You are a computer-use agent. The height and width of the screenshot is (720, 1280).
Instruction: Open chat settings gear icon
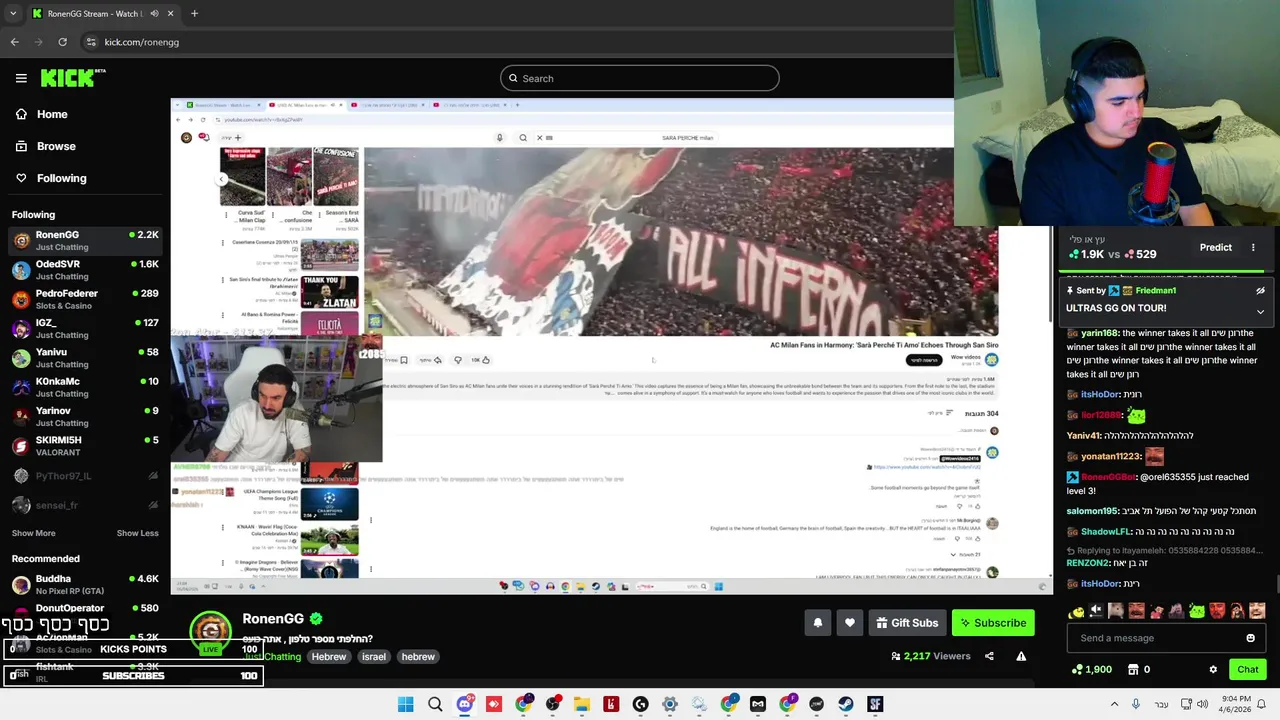coord(1213,670)
